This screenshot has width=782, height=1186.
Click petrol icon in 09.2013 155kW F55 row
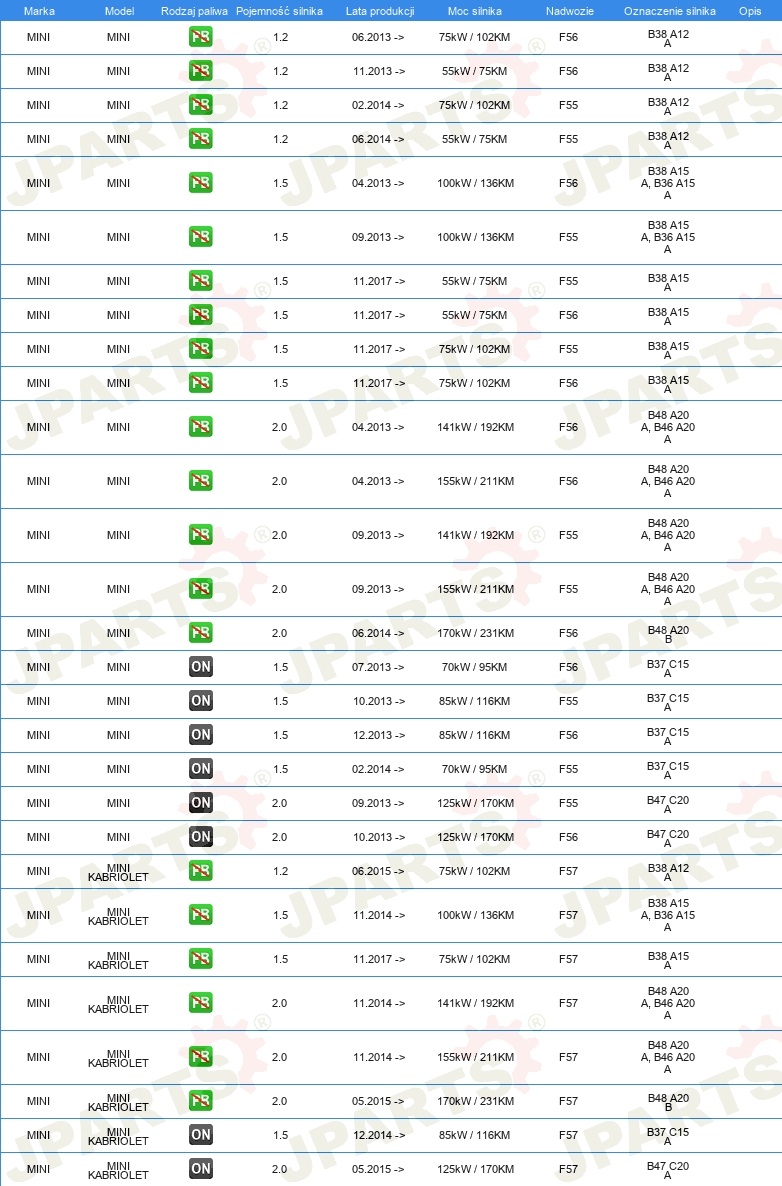(200, 588)
